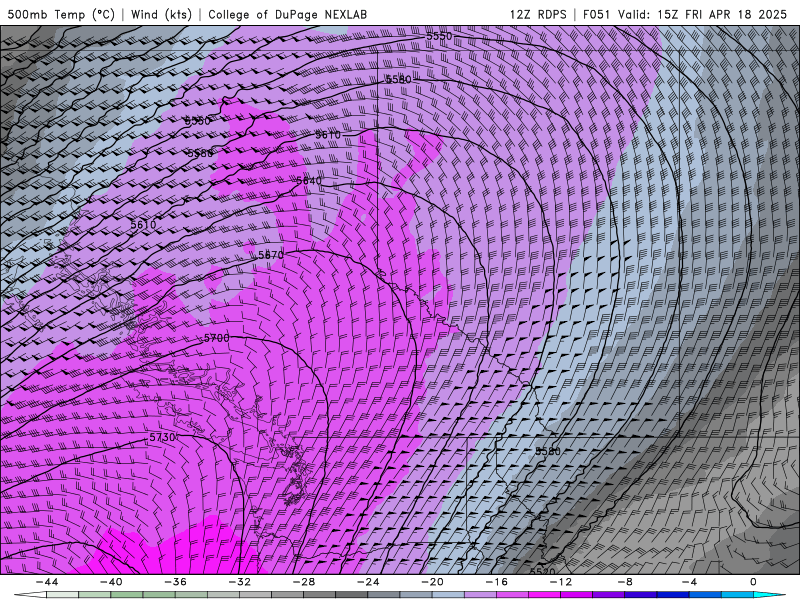Screen dimensions: 800x600
Task: Click the white arrow end of the colorbar
Action: 30,595
